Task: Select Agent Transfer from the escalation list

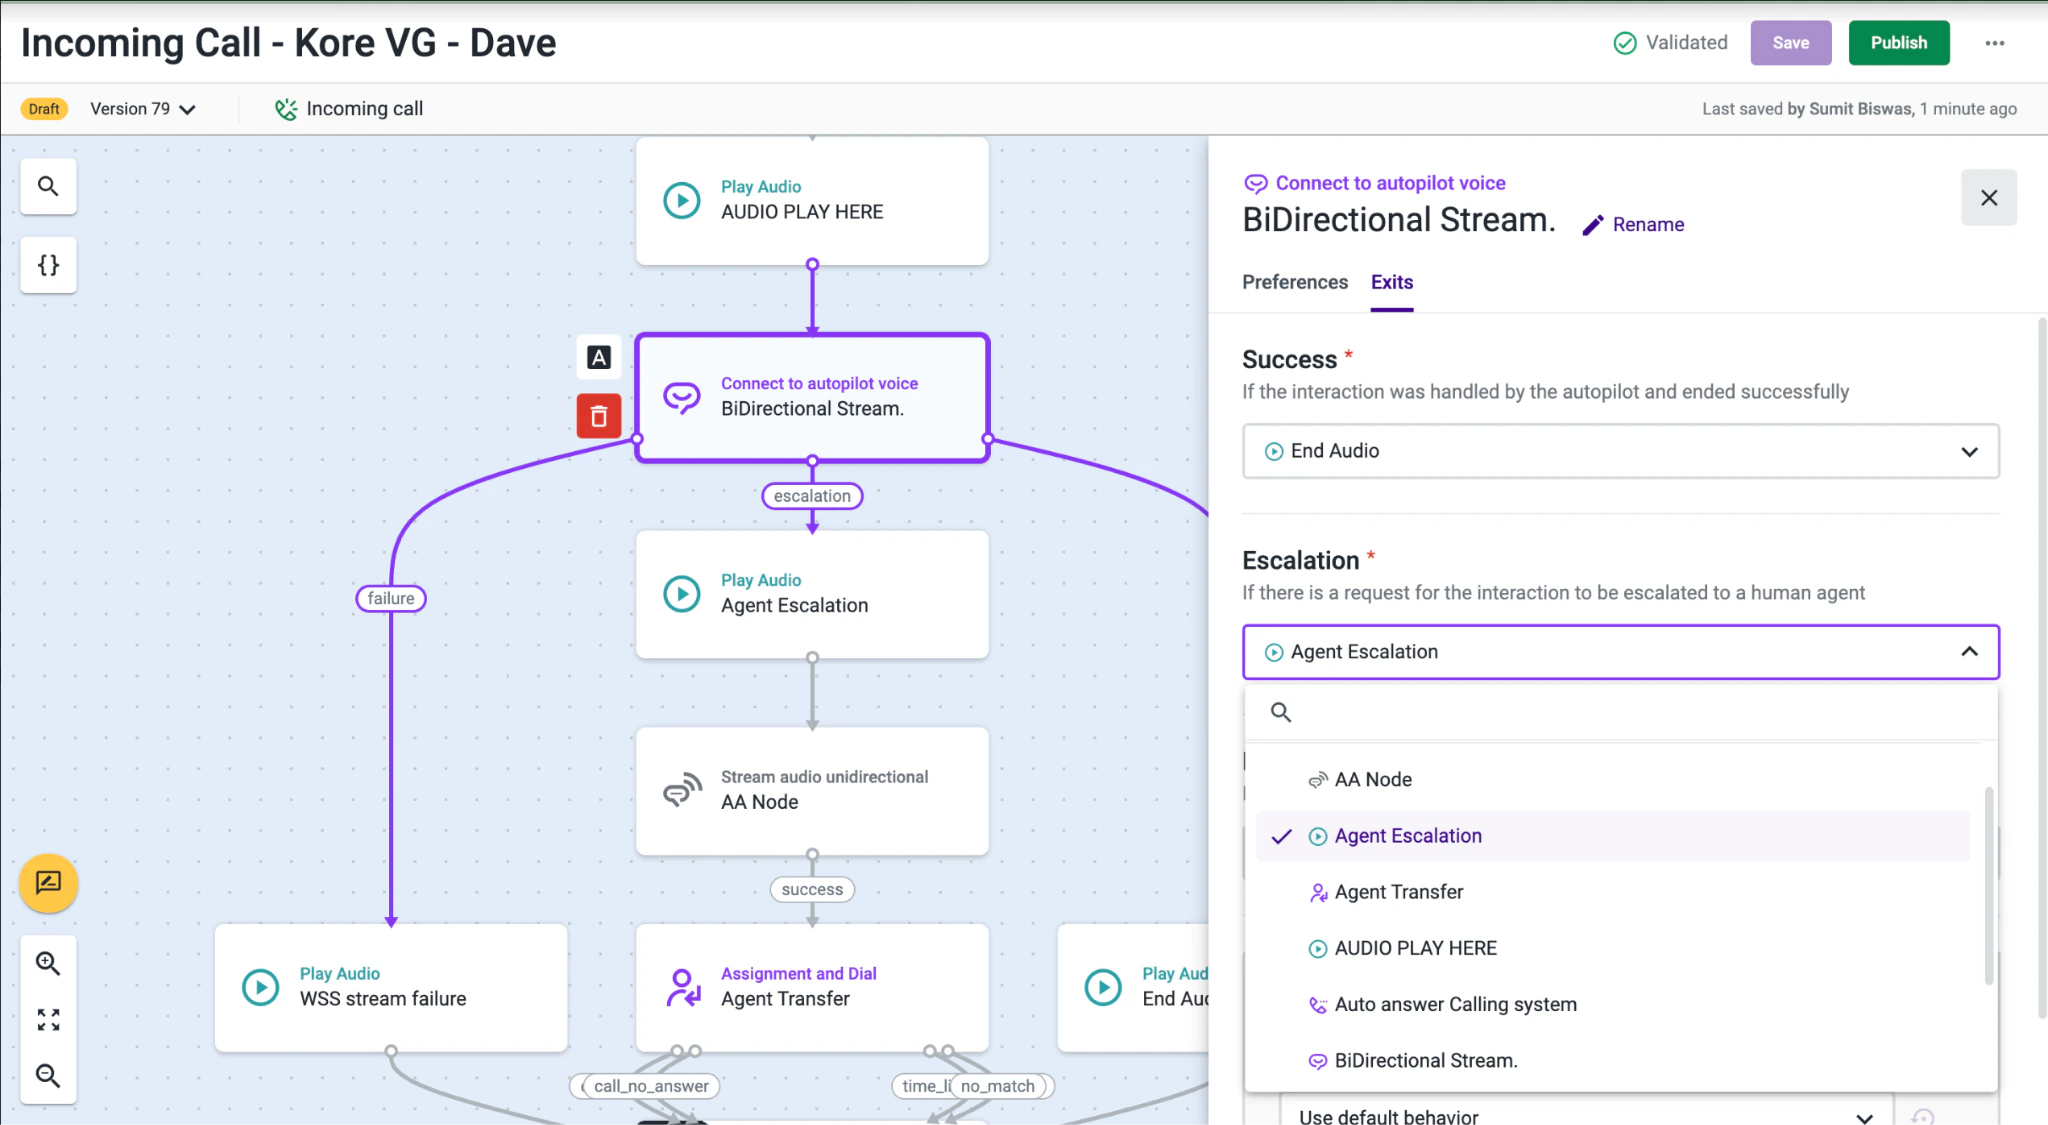Action: [1398, 891]
